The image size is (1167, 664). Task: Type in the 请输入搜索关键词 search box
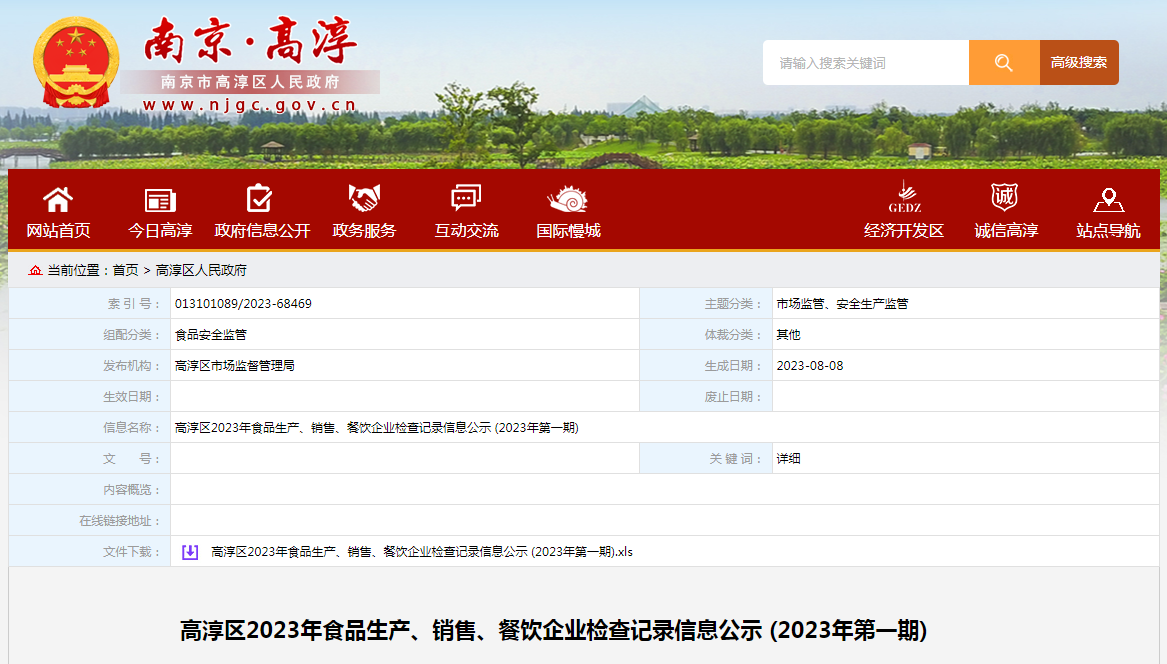(x=865, y=63)
